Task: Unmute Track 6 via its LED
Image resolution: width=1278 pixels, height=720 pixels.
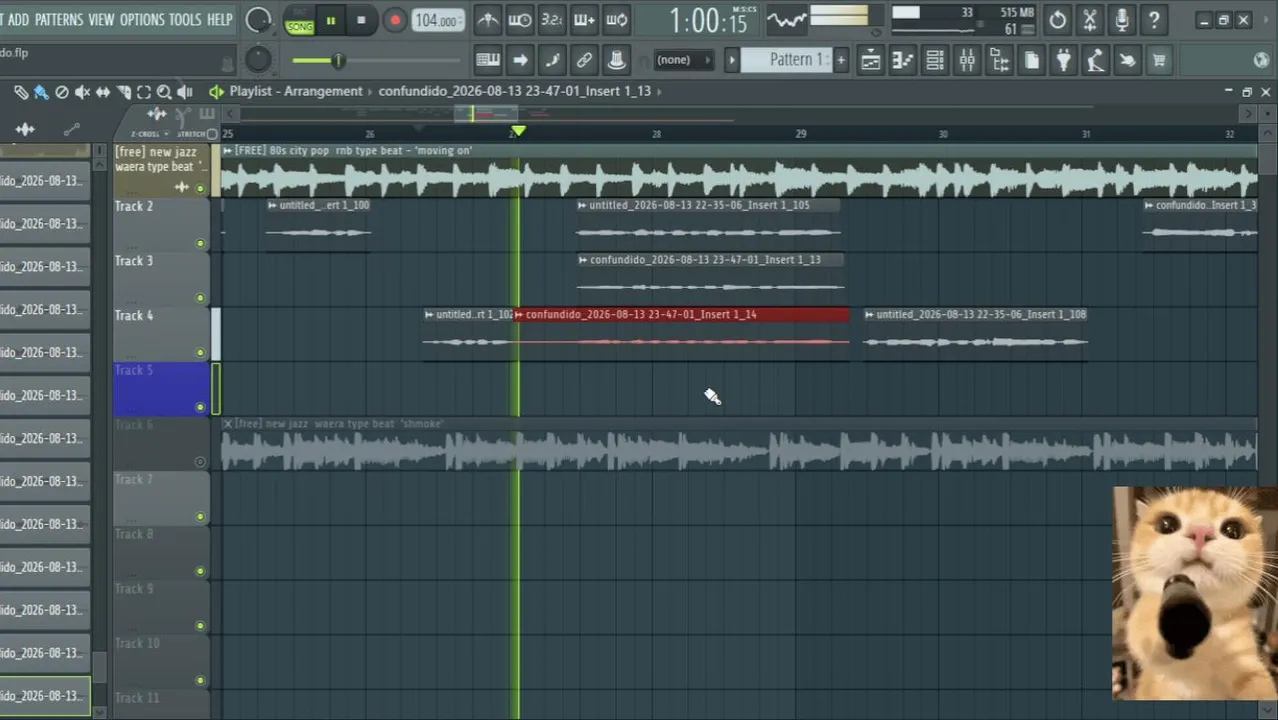Action: click(200, 462)
